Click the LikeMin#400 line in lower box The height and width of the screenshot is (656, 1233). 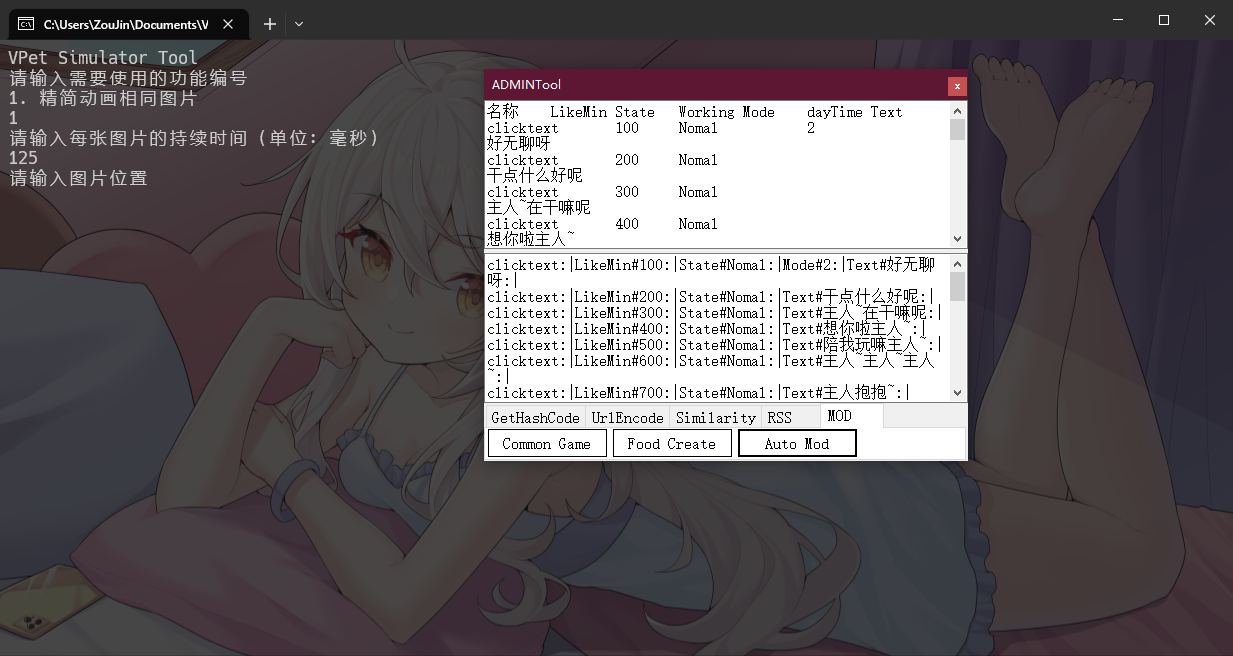point(707,329)
